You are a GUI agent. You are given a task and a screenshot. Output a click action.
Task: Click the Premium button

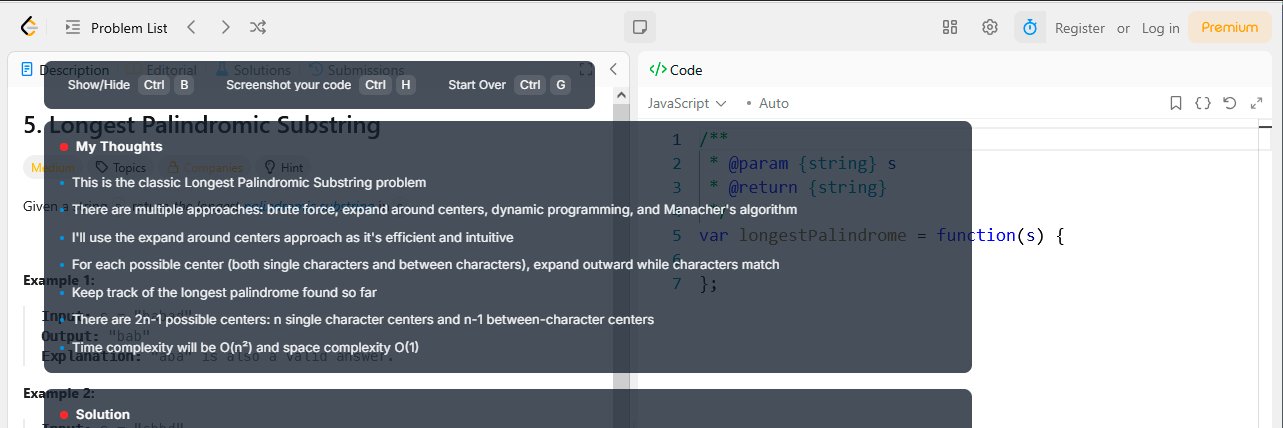pyautogui.click(x=1229, y=27)
